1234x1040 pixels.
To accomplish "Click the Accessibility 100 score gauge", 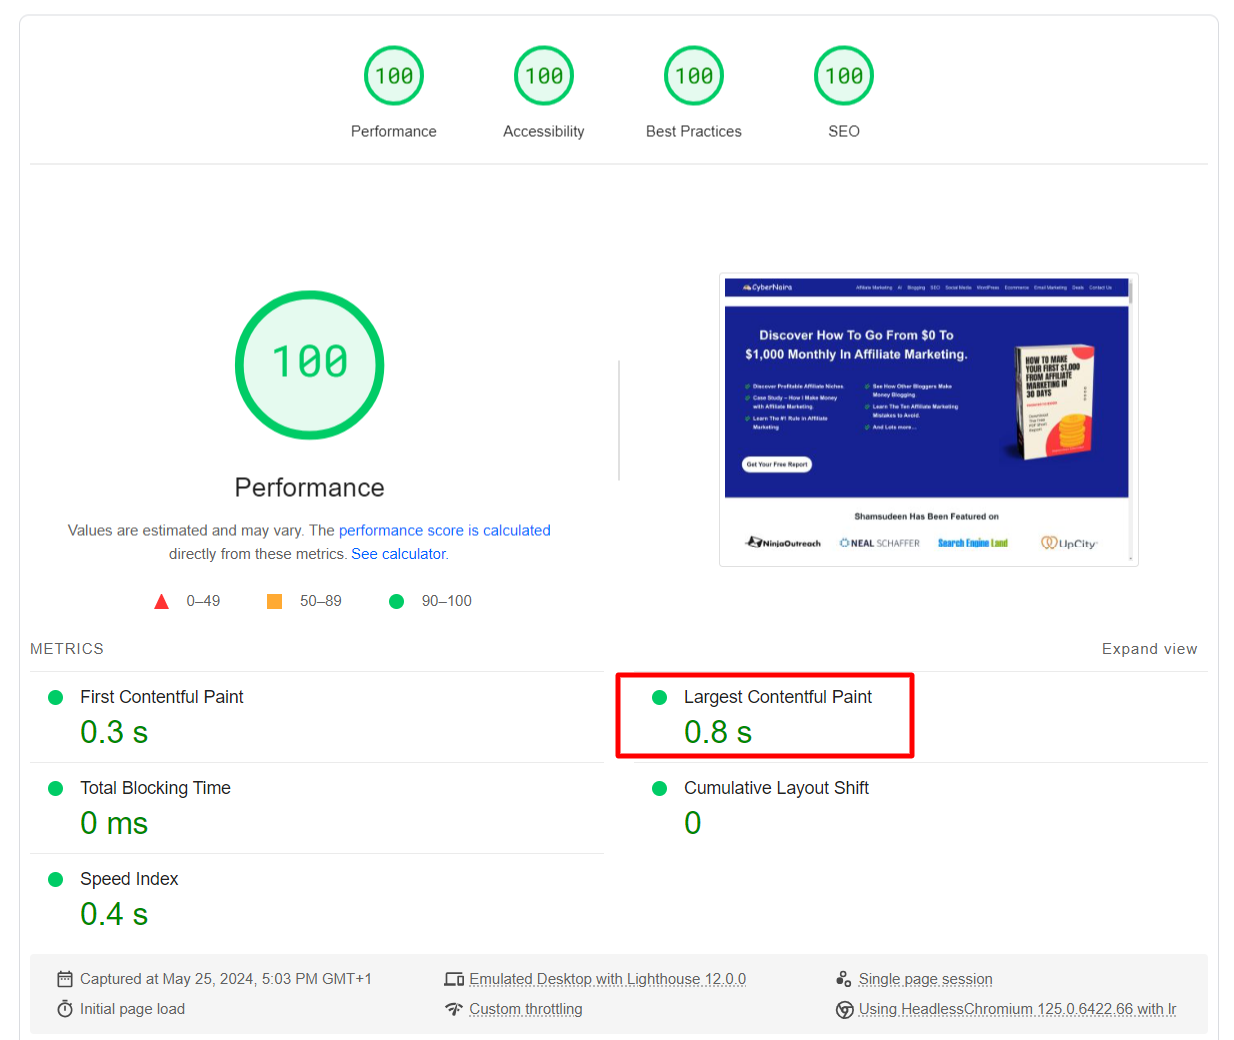I will [x=544, y=76].
